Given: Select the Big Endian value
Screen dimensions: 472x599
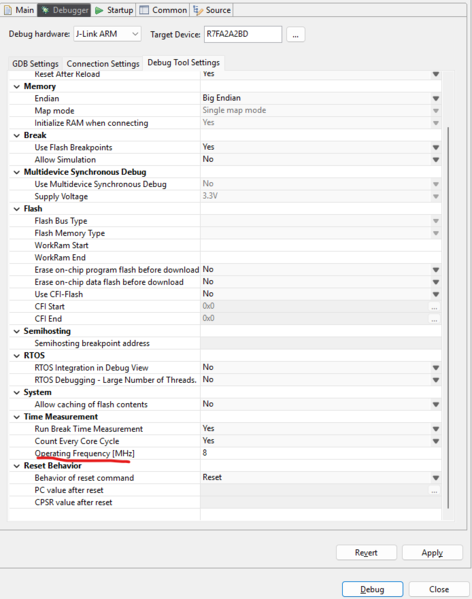Looking at the screenshot, I should click(221, 98).
